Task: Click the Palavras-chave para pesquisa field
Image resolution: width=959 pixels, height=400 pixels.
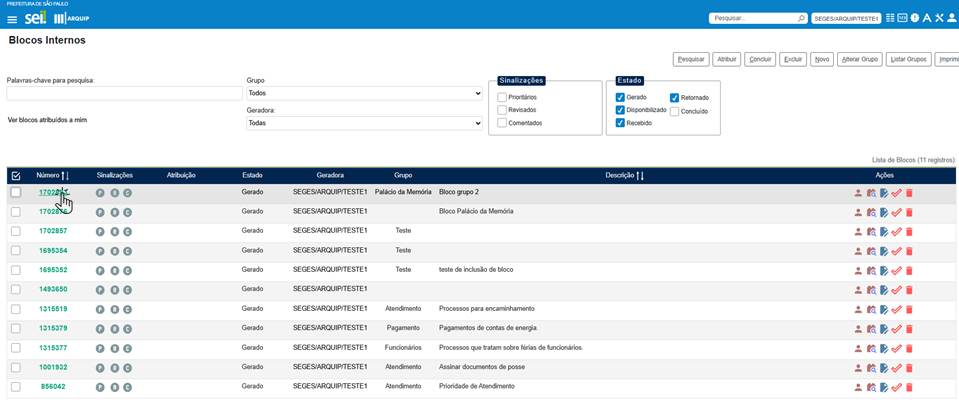Action: pyautogui.click(x=119, y=94)
